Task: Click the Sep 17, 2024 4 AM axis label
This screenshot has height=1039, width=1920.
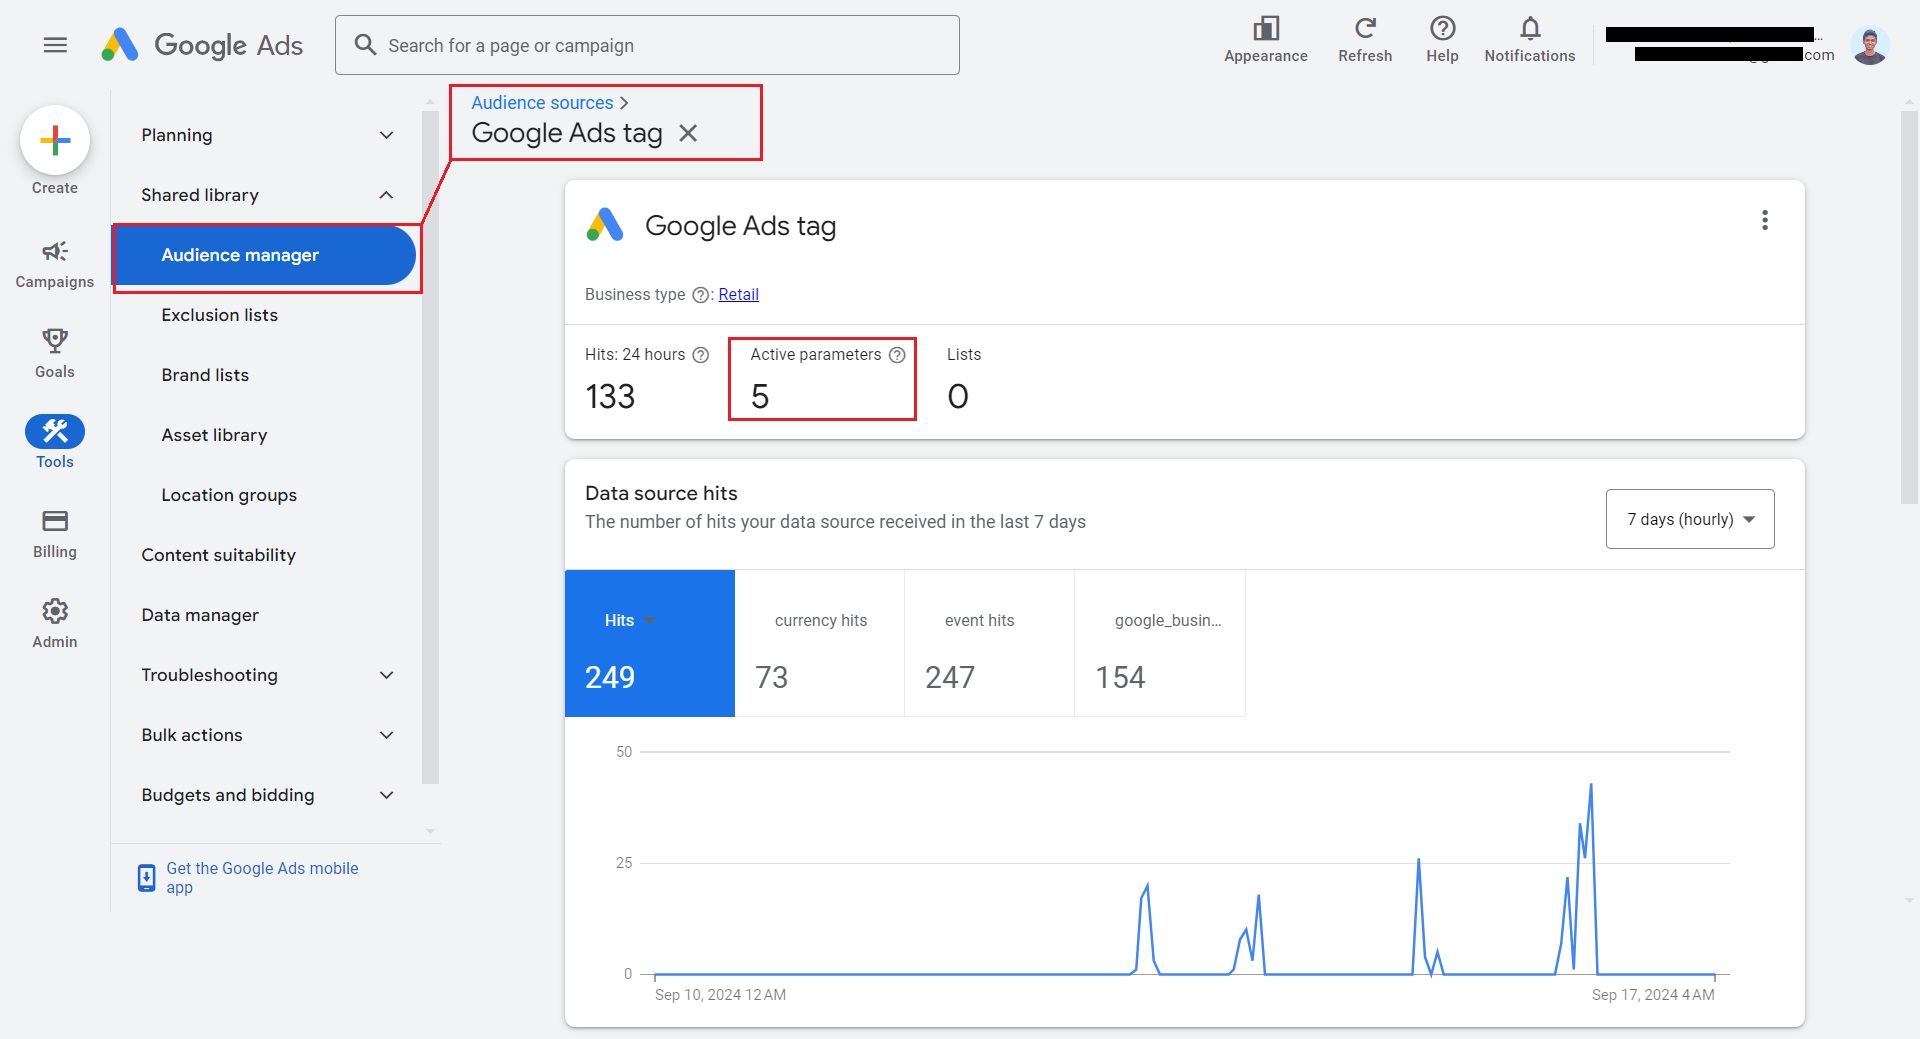Action: pos(1653,995)
